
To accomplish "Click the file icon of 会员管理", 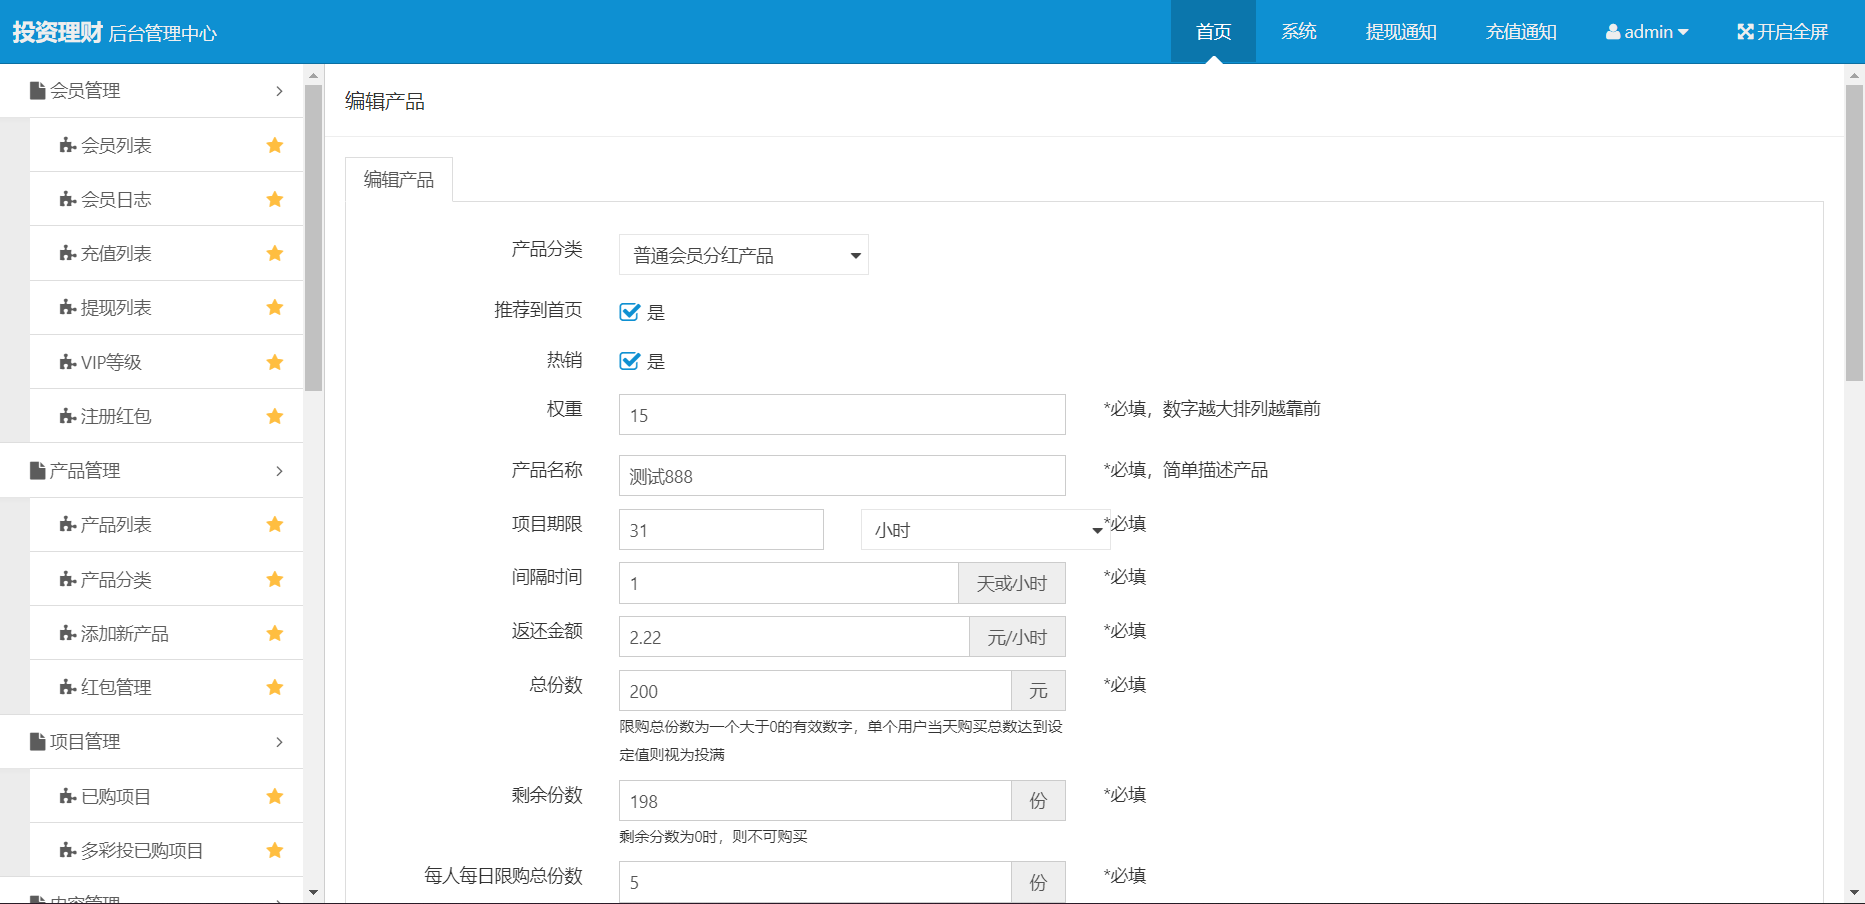I will pos(38,91).
